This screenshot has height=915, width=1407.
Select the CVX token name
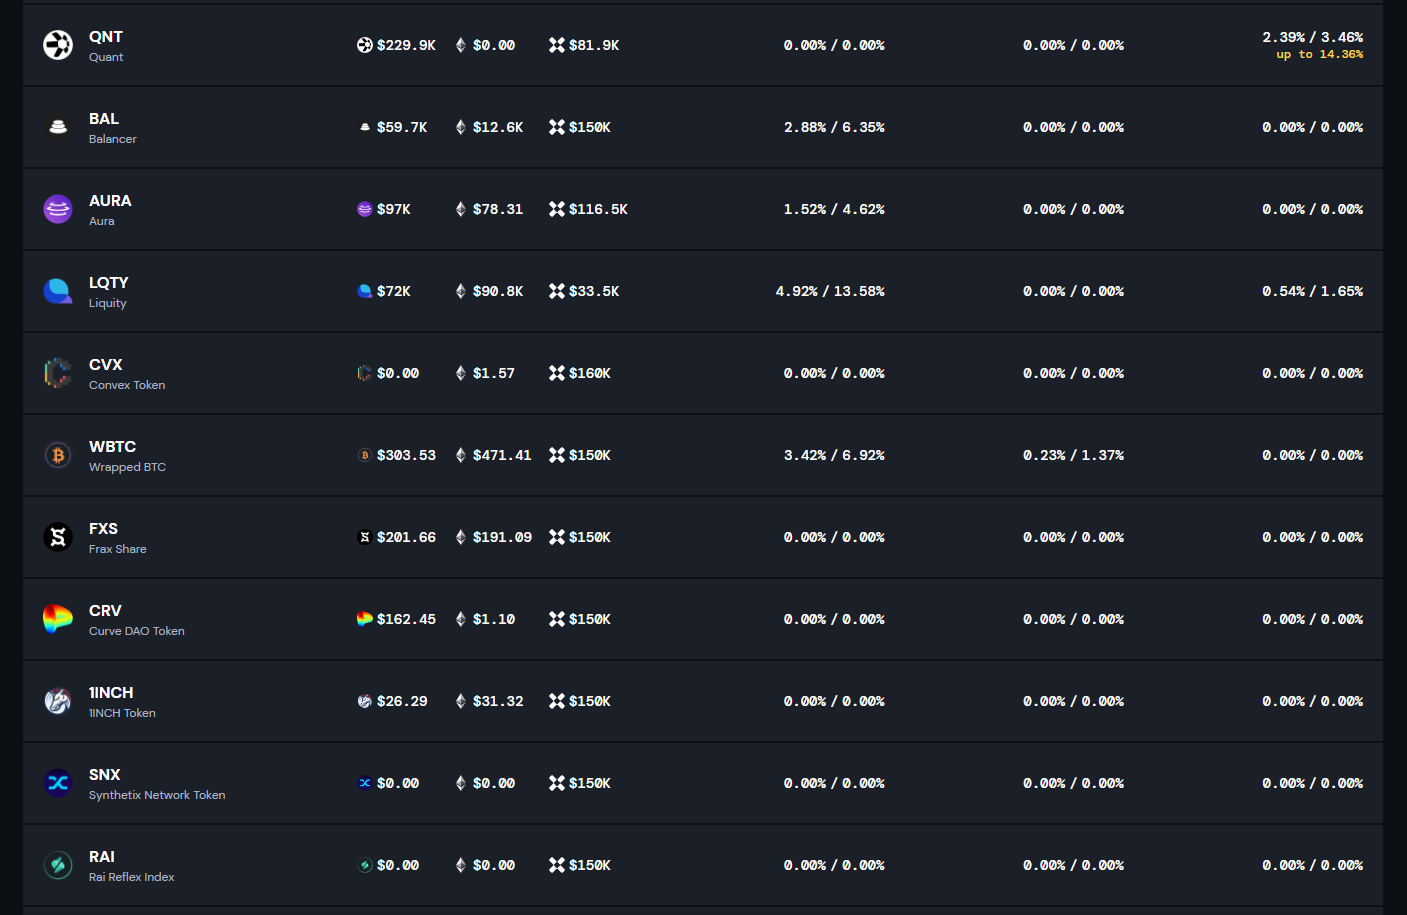click(x=106, y=365)
